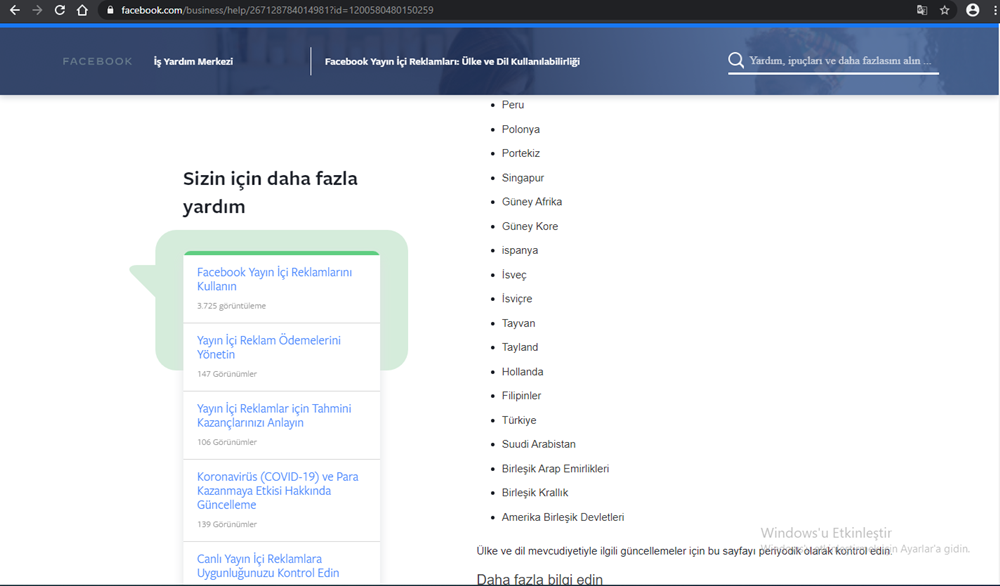Click Filipinler in the country list

coord(521,395)
